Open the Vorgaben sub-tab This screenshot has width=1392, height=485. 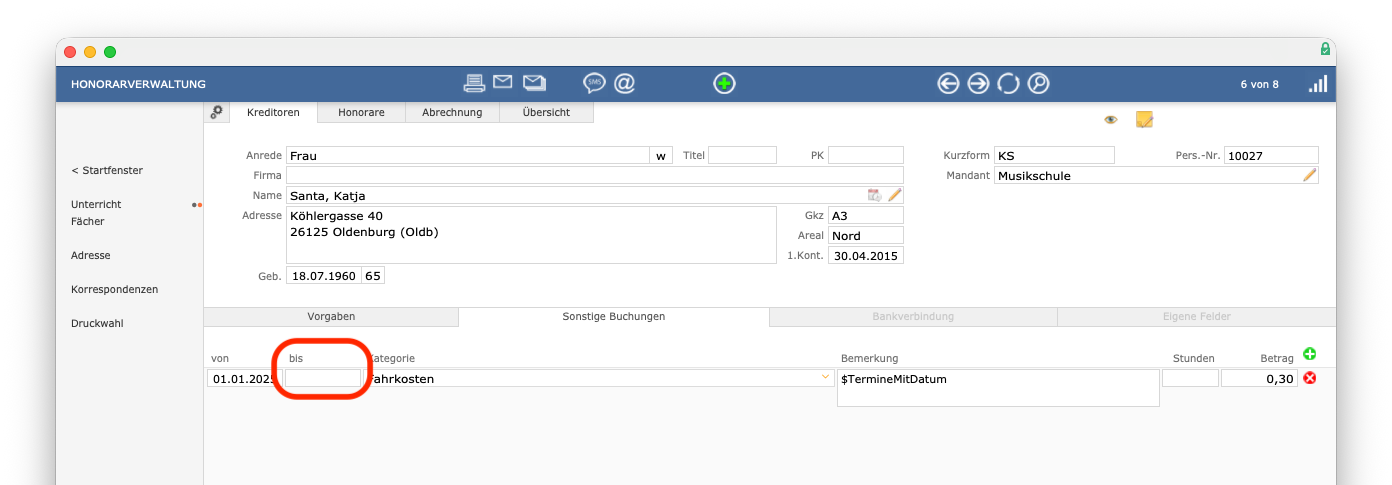(330, 316)
